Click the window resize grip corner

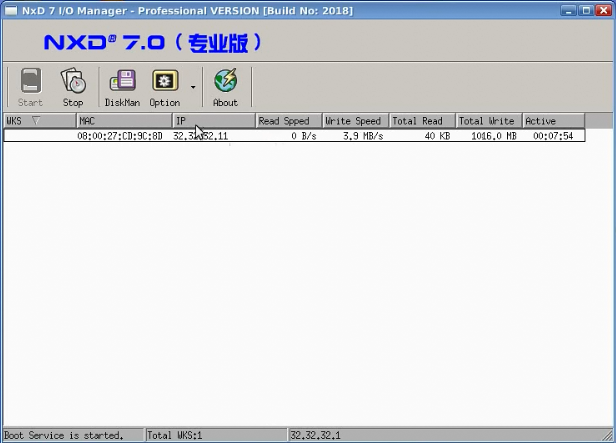point(608,435)
